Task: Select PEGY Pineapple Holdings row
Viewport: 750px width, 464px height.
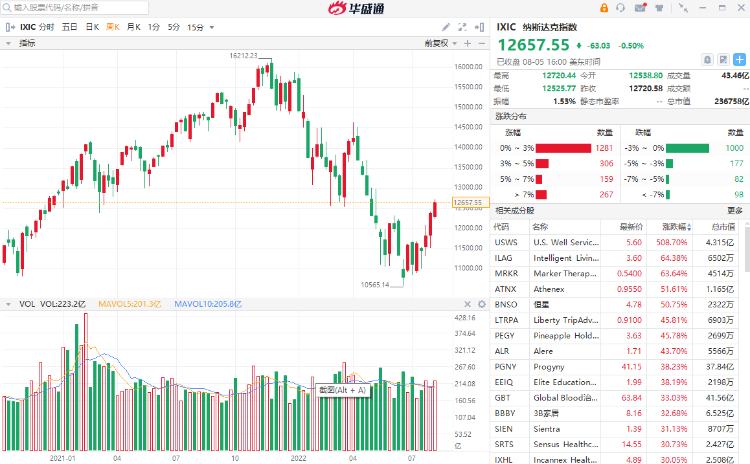Action: point(615,336)
